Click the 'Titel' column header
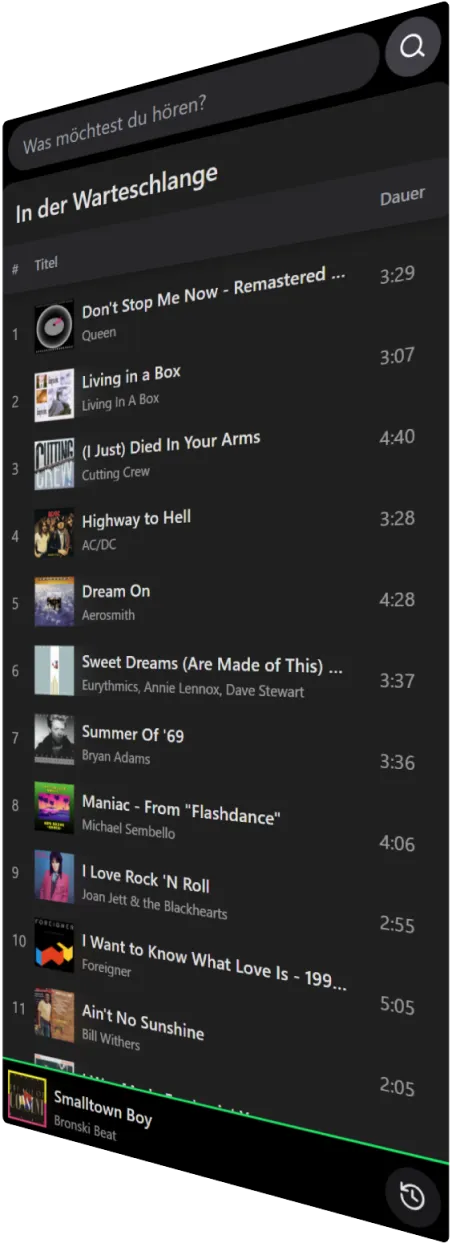Screen dimensions: 452x1243 (x=46, y=264)
